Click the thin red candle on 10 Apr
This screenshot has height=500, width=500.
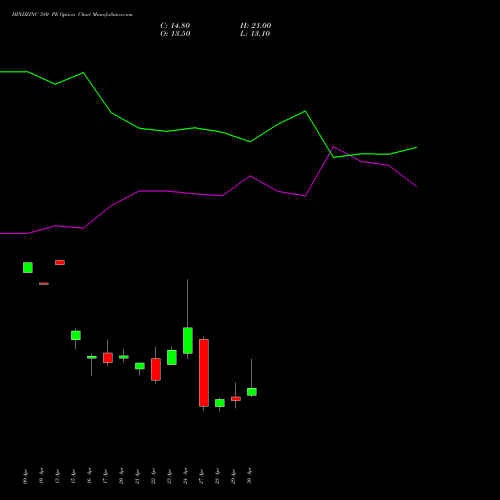coord(44,284)
